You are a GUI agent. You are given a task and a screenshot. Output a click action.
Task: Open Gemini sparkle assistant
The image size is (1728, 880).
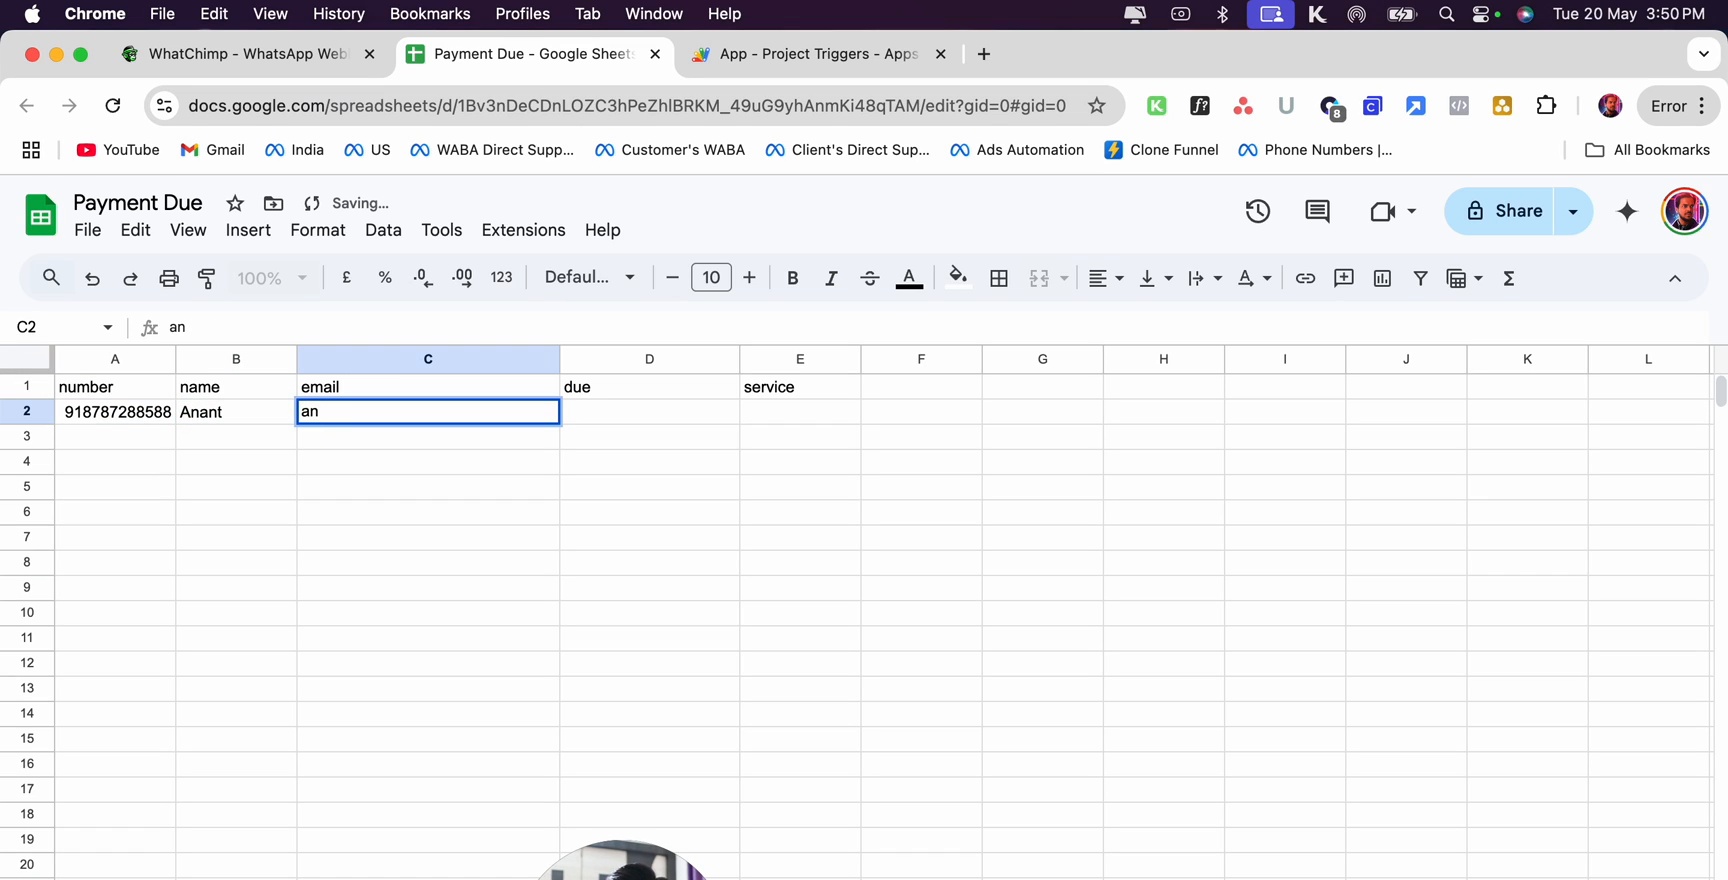(1627, 211)
